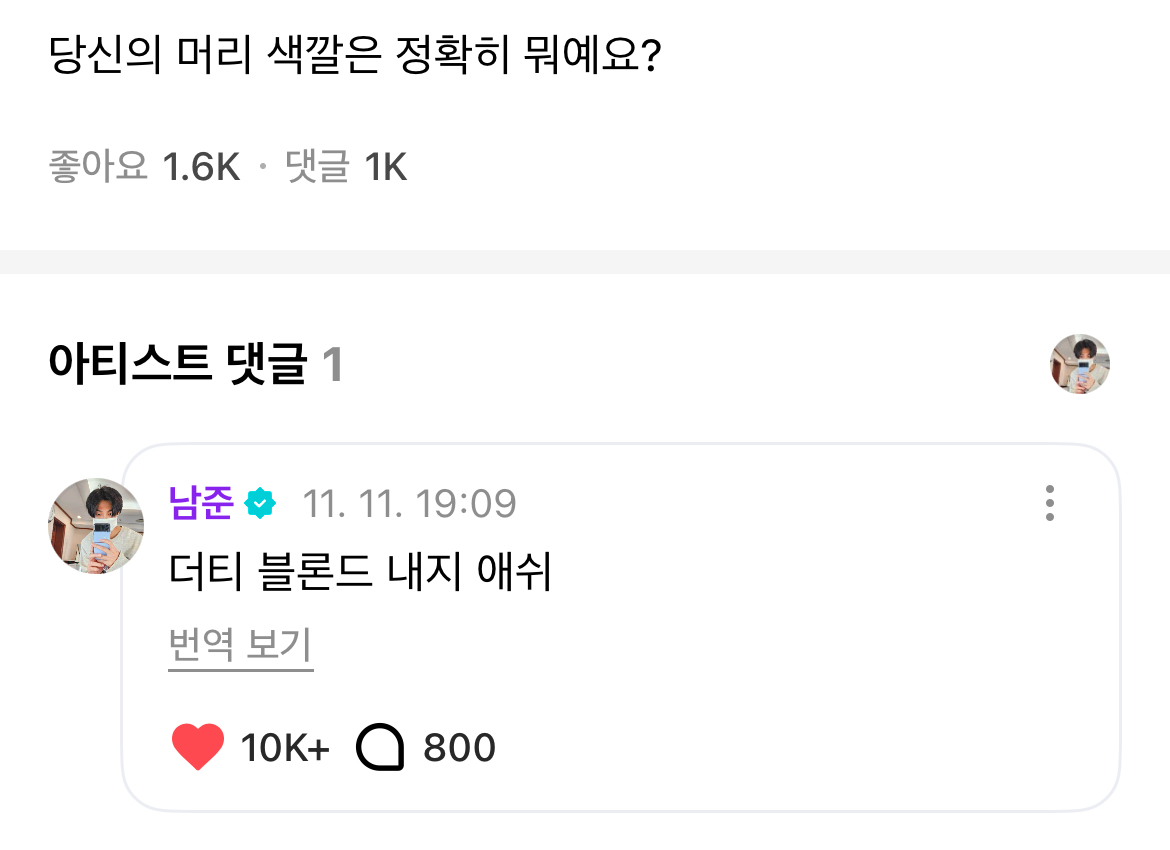The height and width of the screenshot is (850, 1170).
Task: Click the verified badge next to 남준
Action: click(260, 503)
